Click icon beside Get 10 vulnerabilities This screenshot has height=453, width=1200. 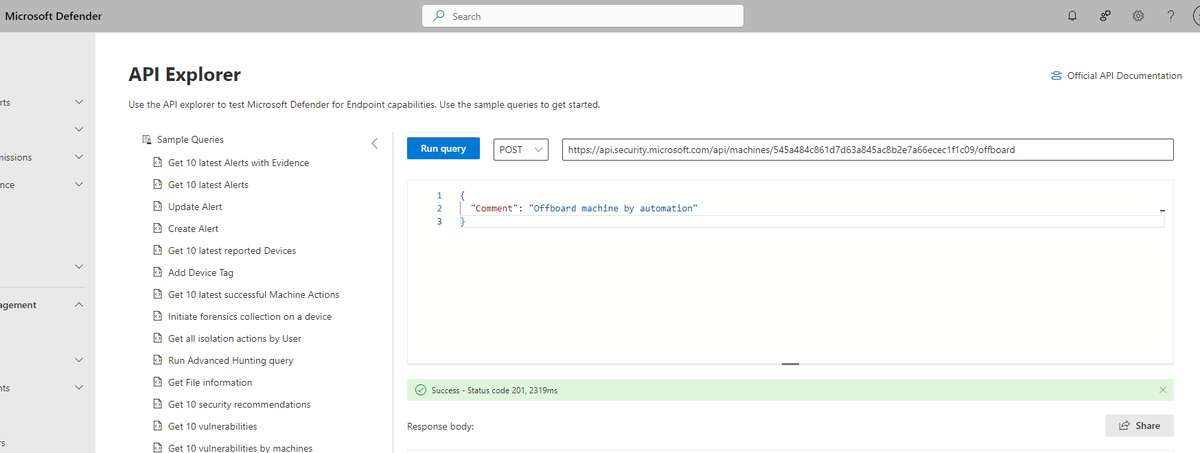pos(157,427)
